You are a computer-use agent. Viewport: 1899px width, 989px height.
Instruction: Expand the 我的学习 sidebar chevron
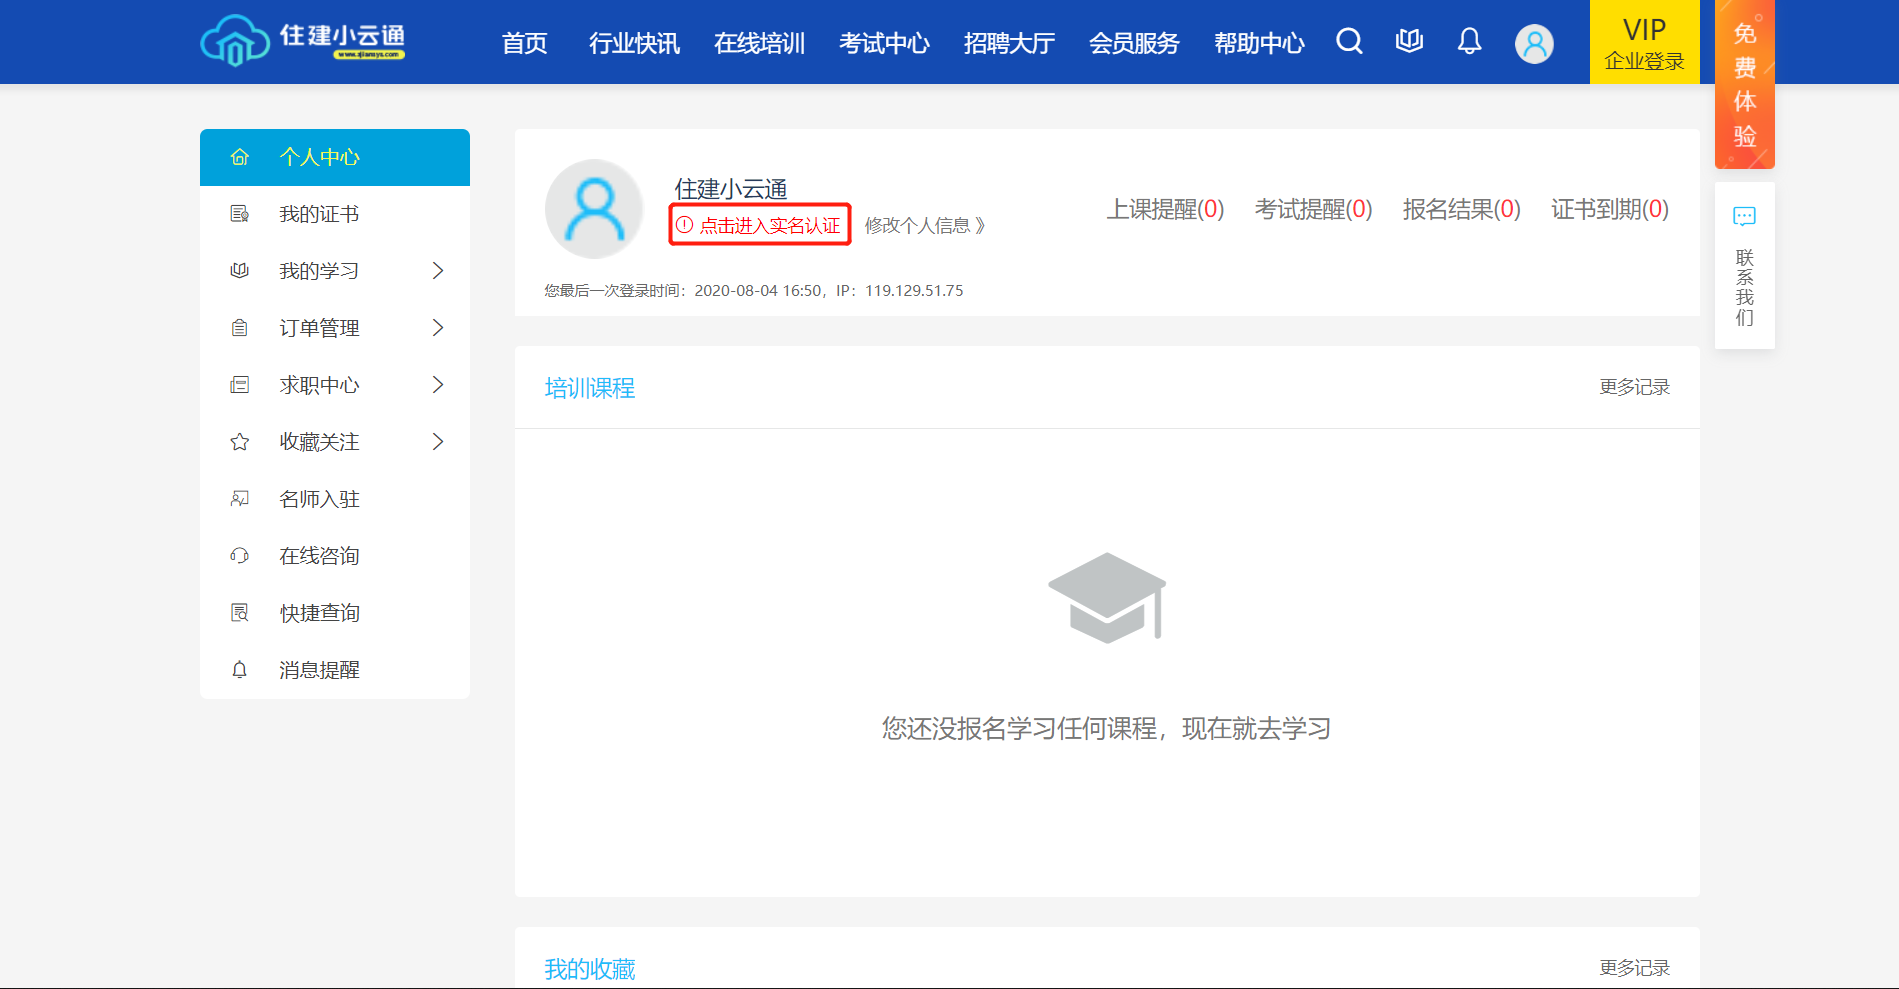click(x=437, y=271)
